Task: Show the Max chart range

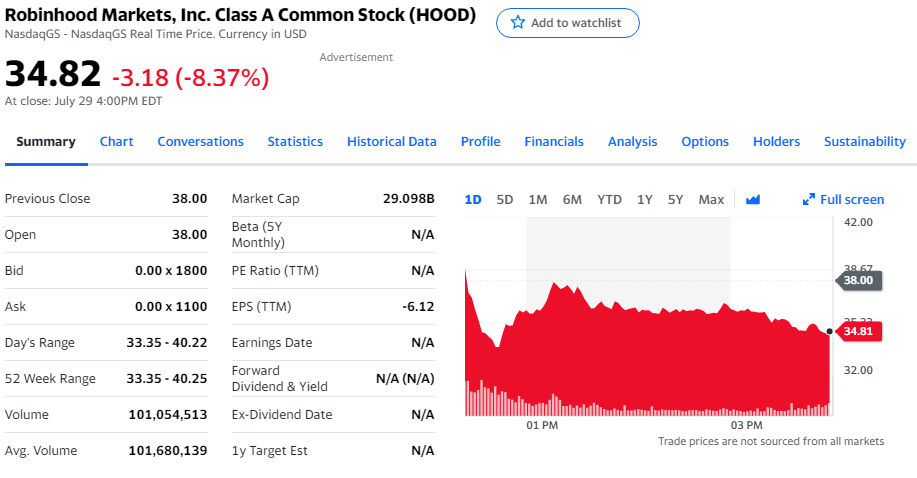Action: pyautogui.click(x=711, y=199)
